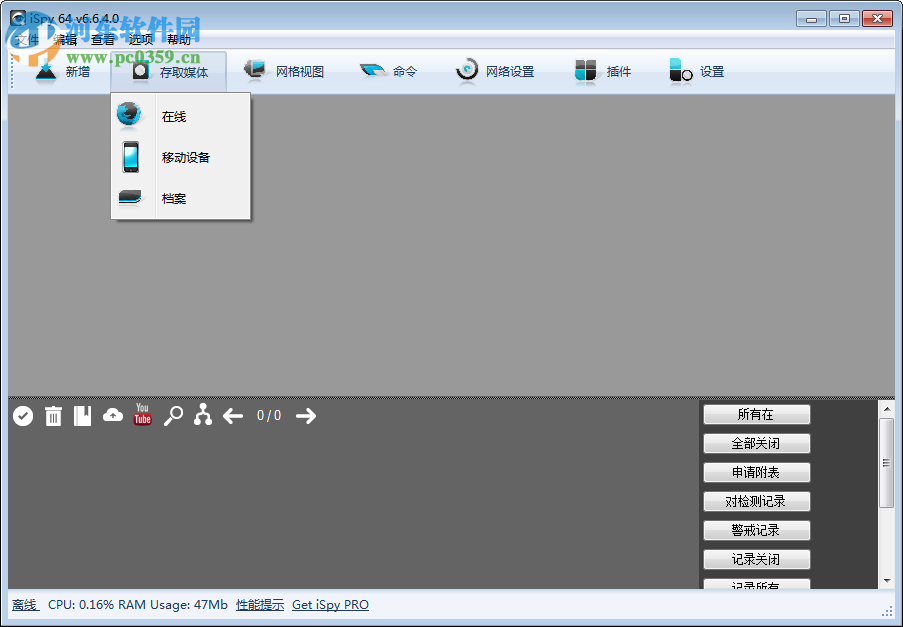The width and height of the screenshot is (903, 627).
Task: Click the checkmark select-all media icon
Action: 22,416
